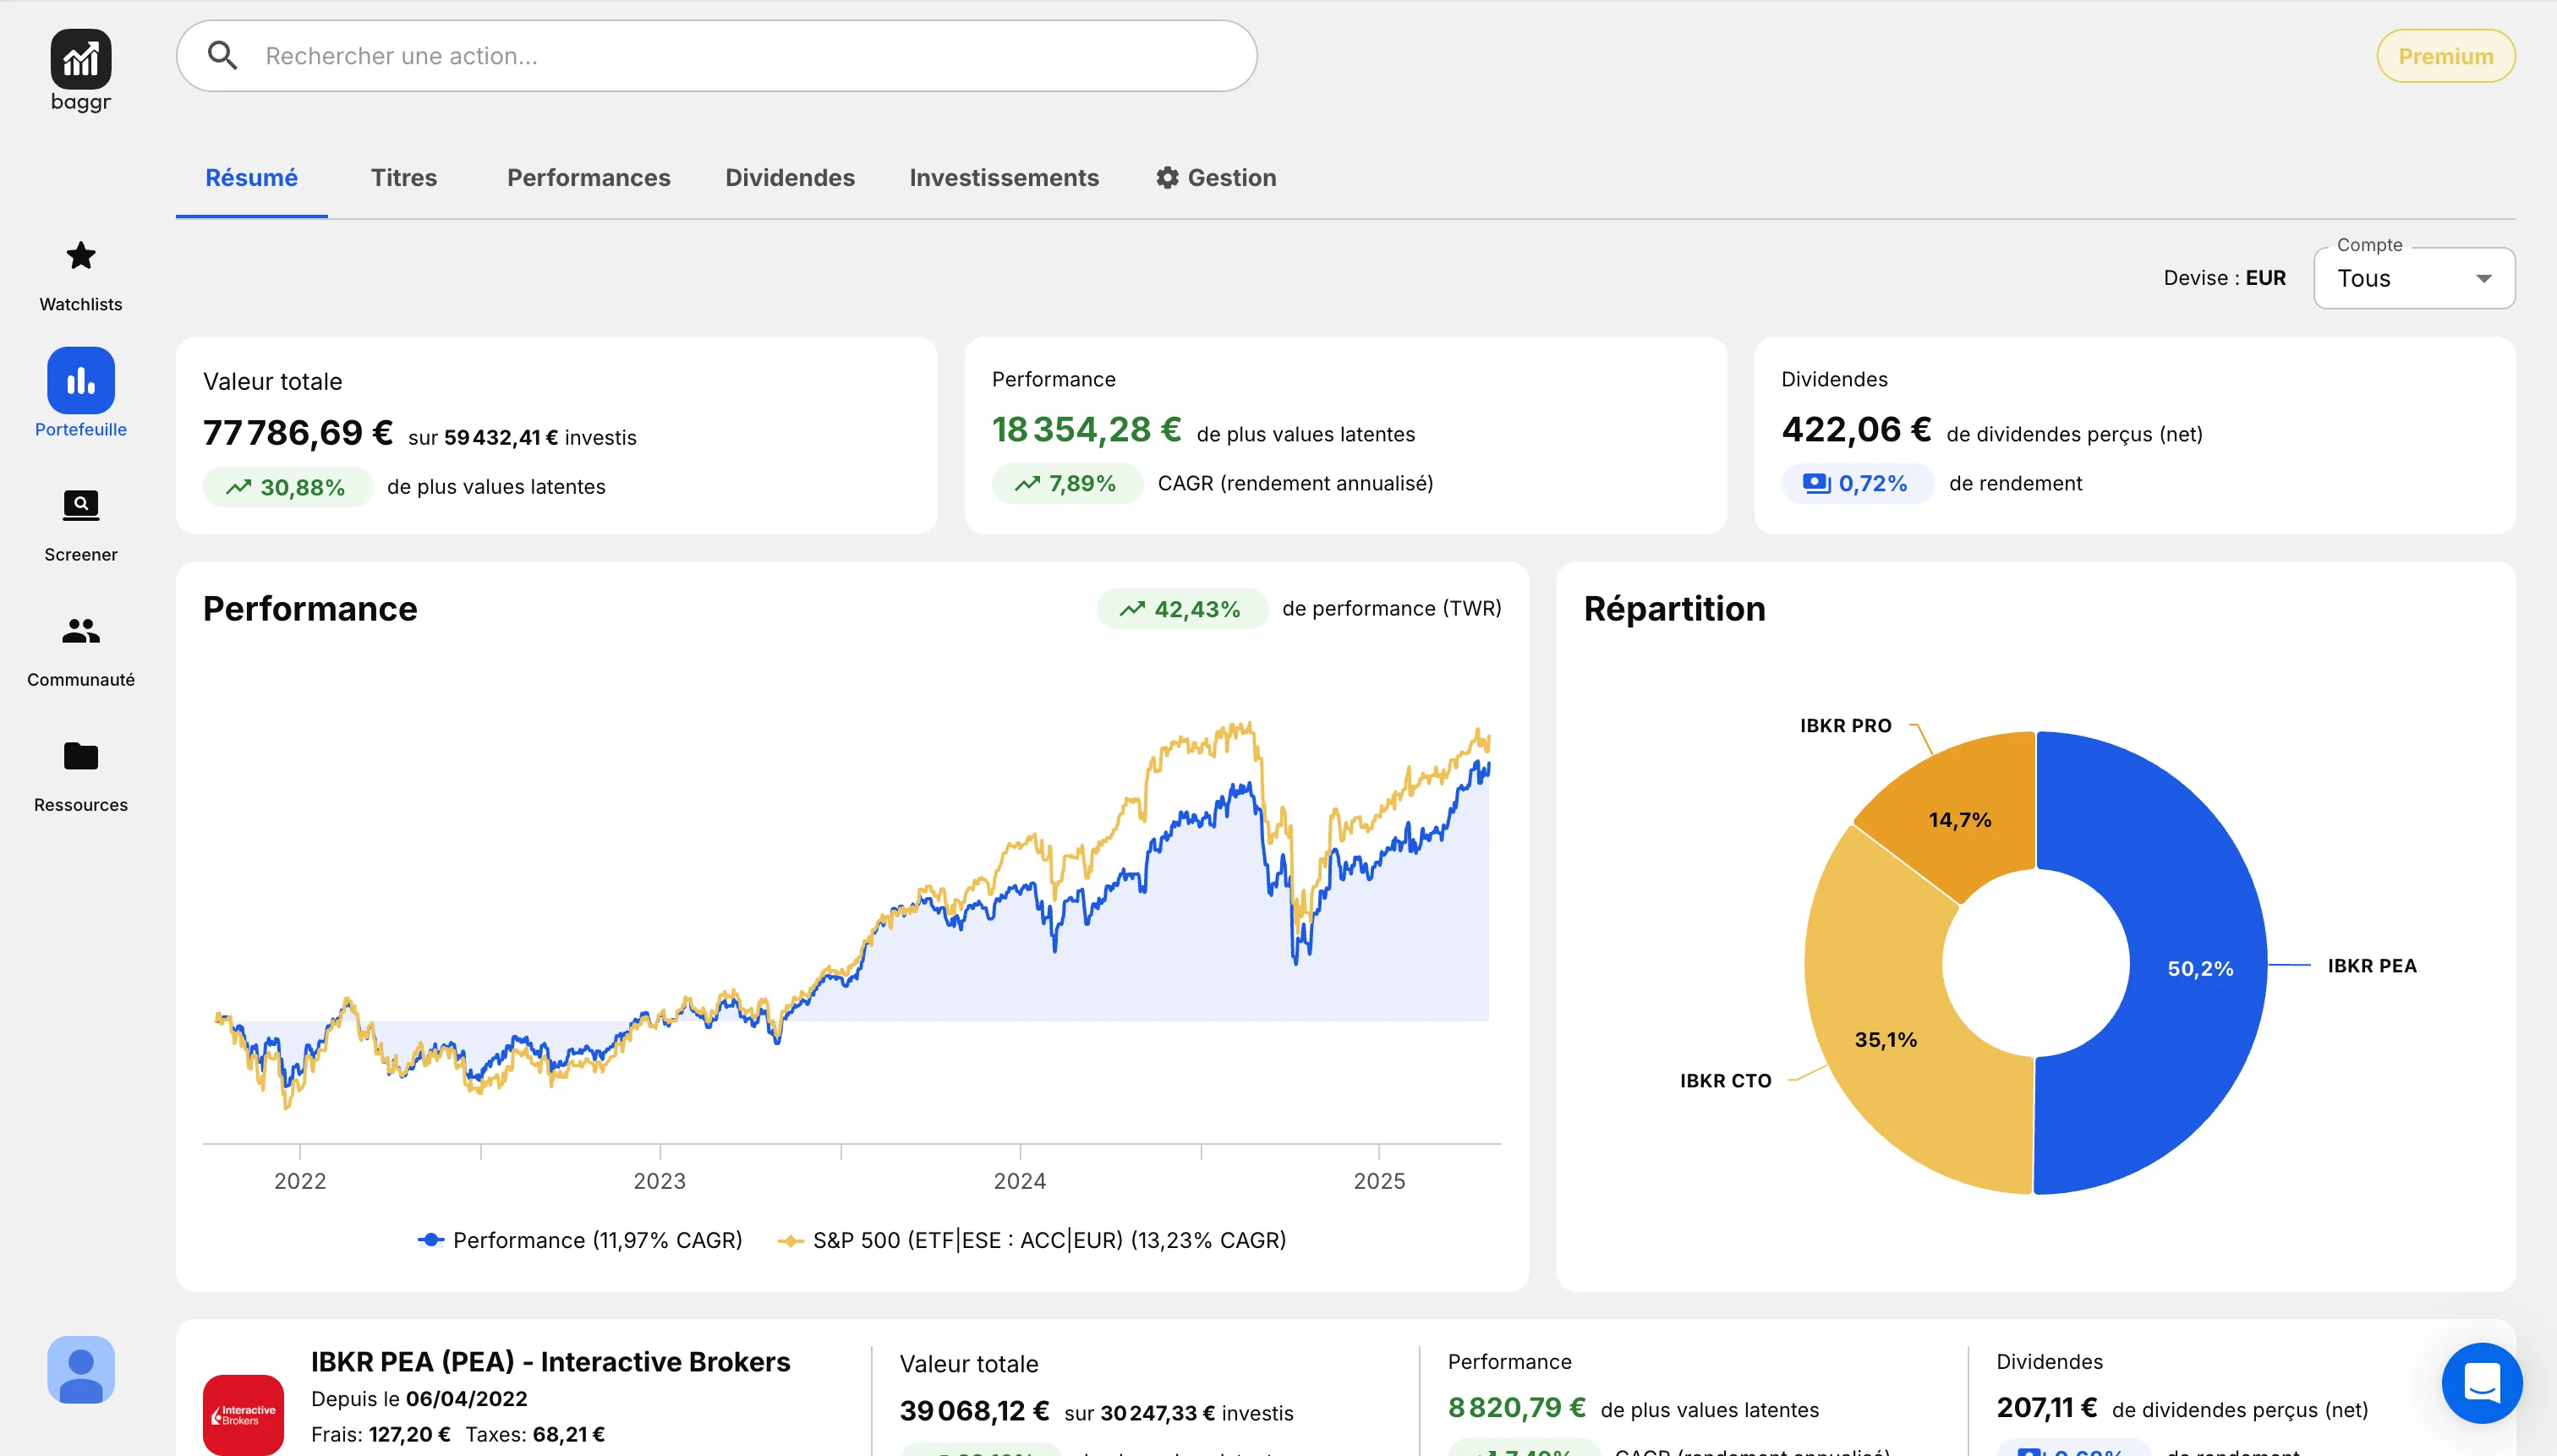
Task: Go to the Gestion tab
Action: click(1216, 177)
